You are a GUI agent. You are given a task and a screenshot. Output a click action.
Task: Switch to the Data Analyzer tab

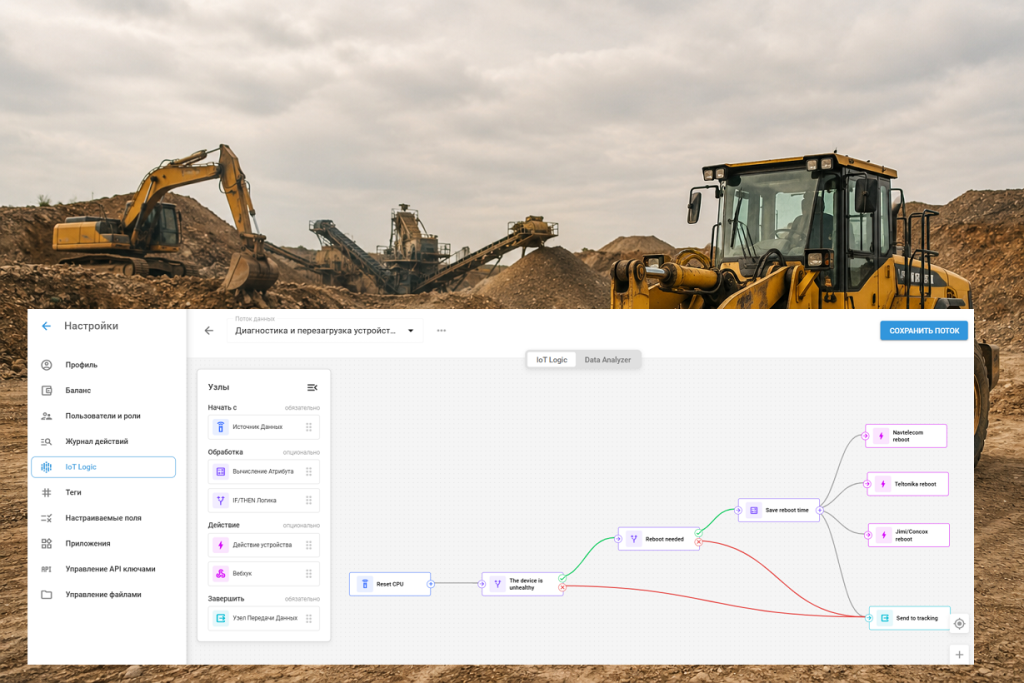click(x=607, y=360)
